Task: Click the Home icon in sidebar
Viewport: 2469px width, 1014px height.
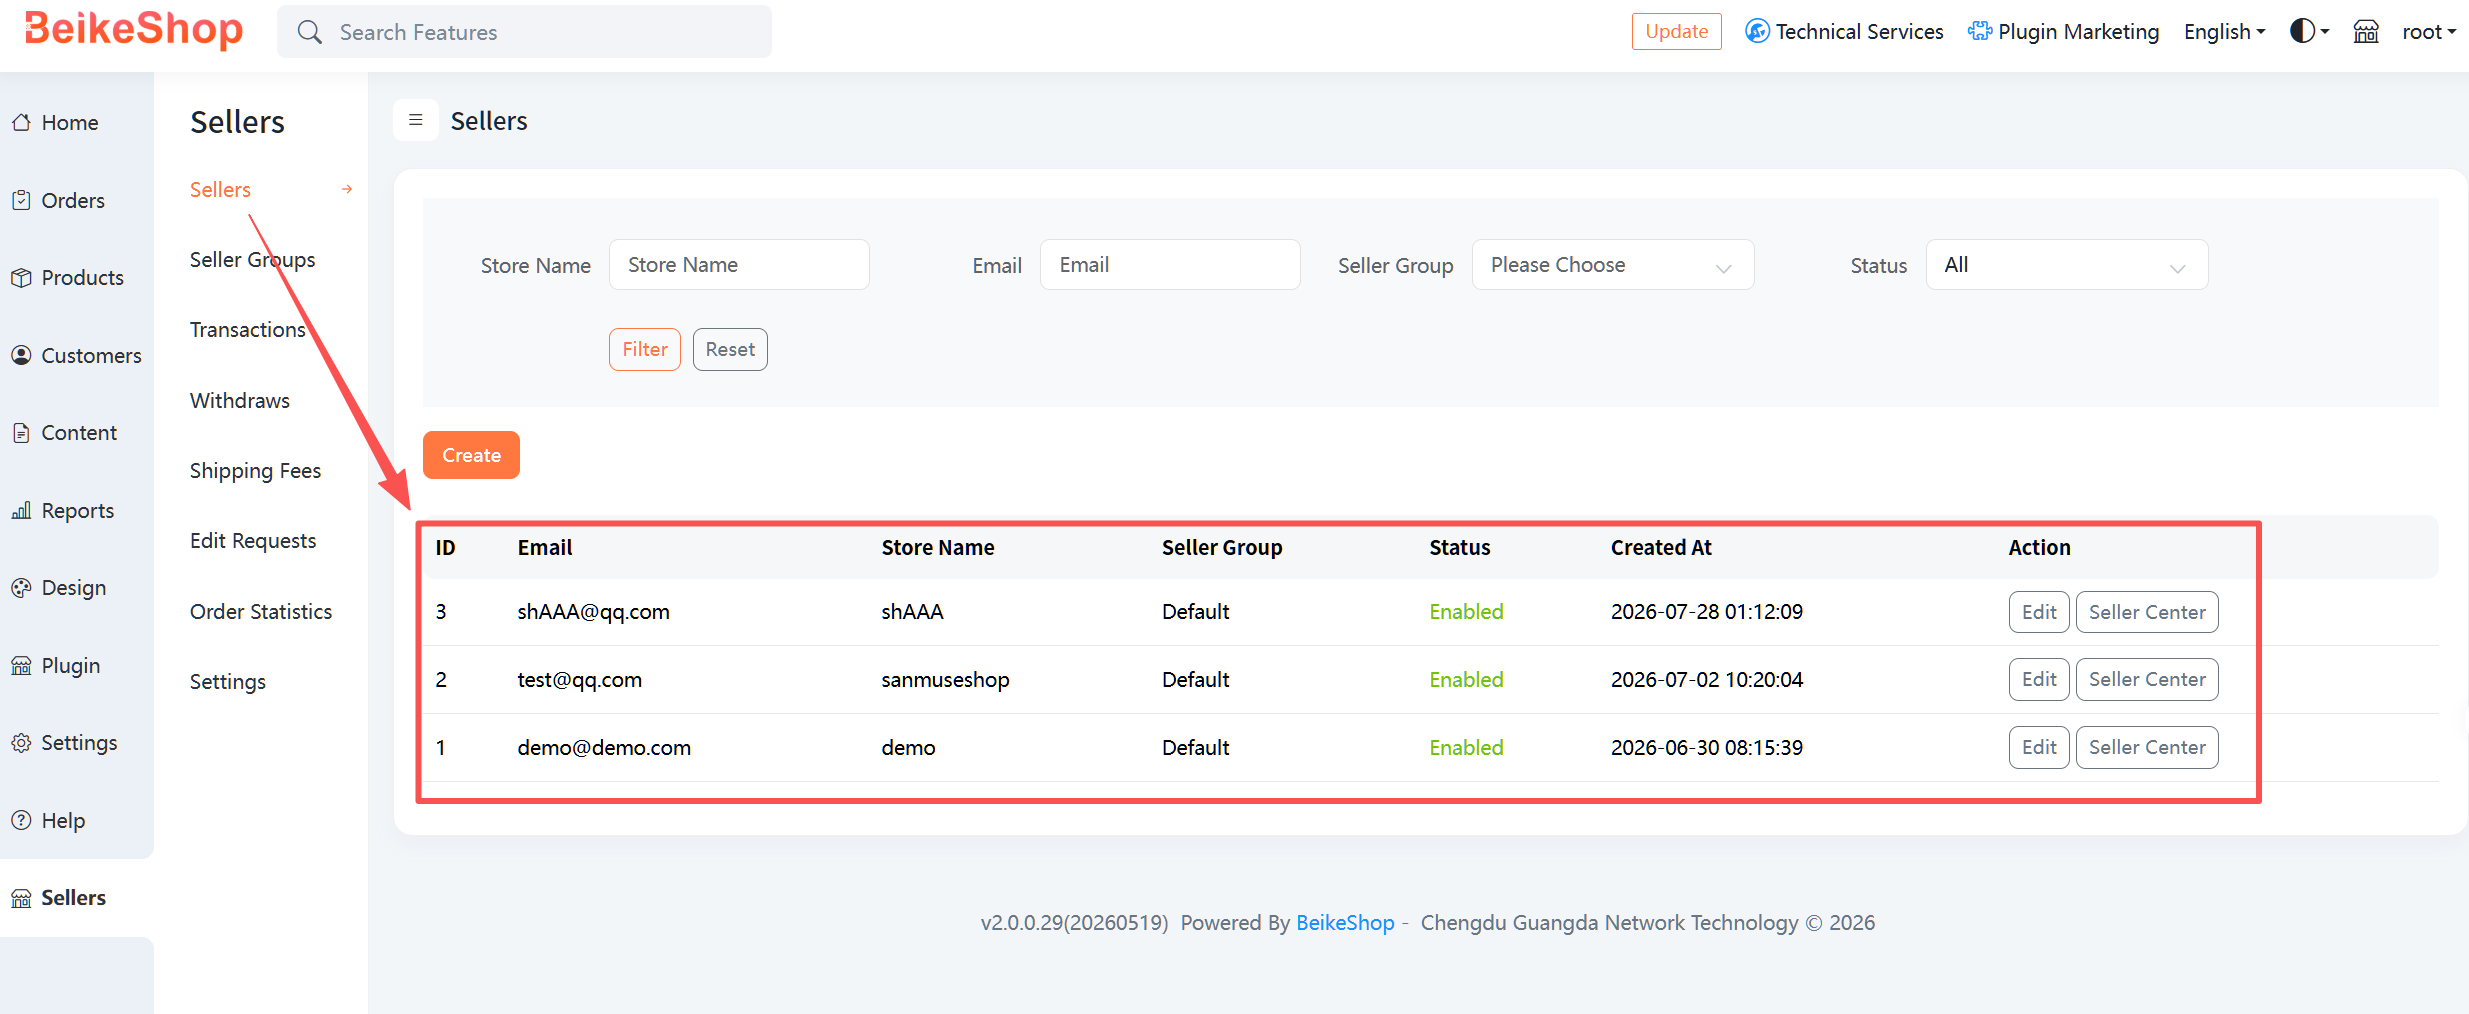Action: tap(21, 123)
